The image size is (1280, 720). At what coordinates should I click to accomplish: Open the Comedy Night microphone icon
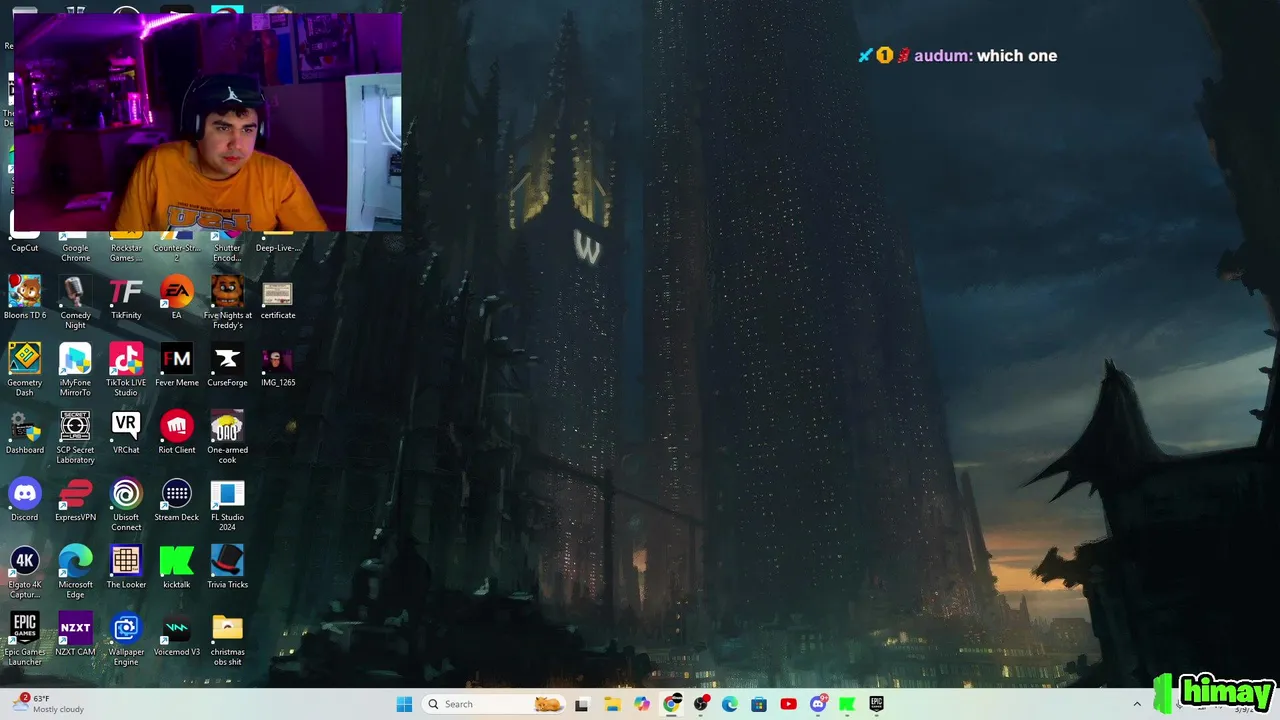75,292
